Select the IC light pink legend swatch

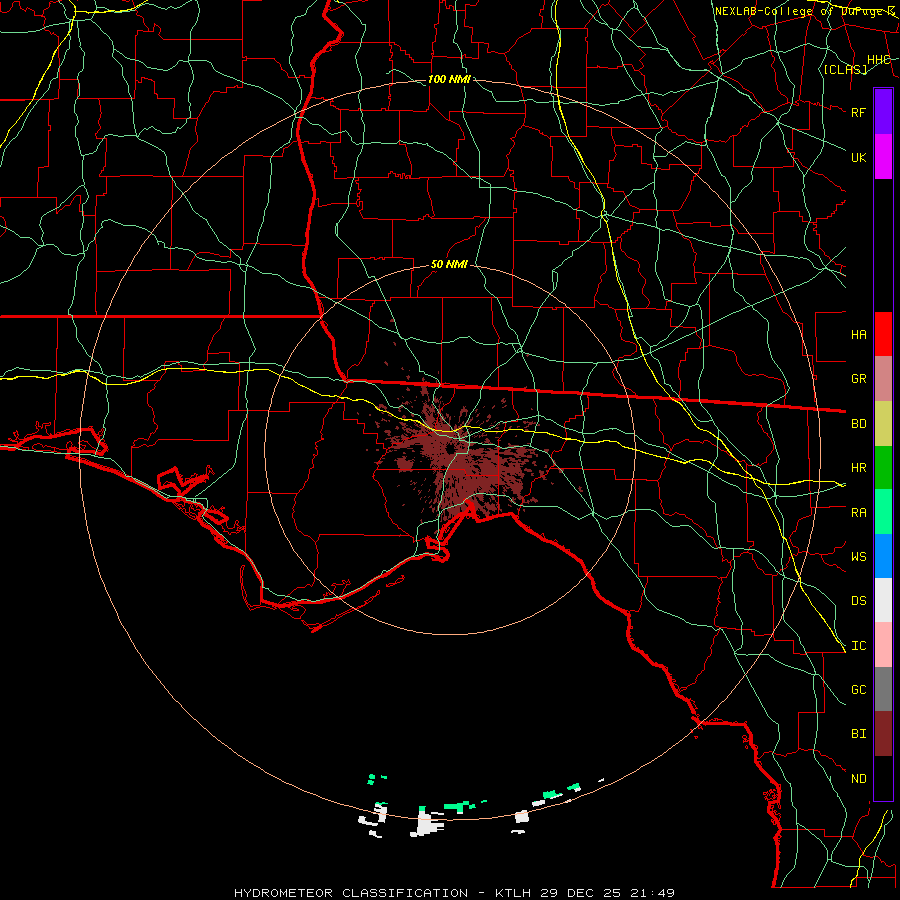coord(883,645)
